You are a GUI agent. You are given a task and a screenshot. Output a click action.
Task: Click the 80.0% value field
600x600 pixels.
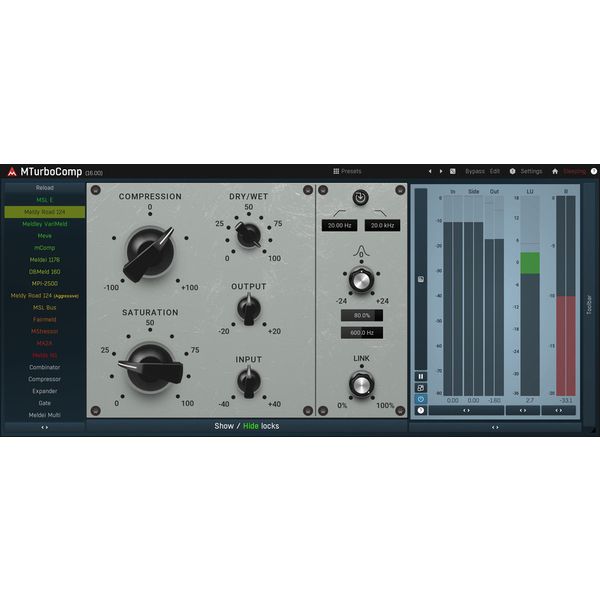[362, 315]
